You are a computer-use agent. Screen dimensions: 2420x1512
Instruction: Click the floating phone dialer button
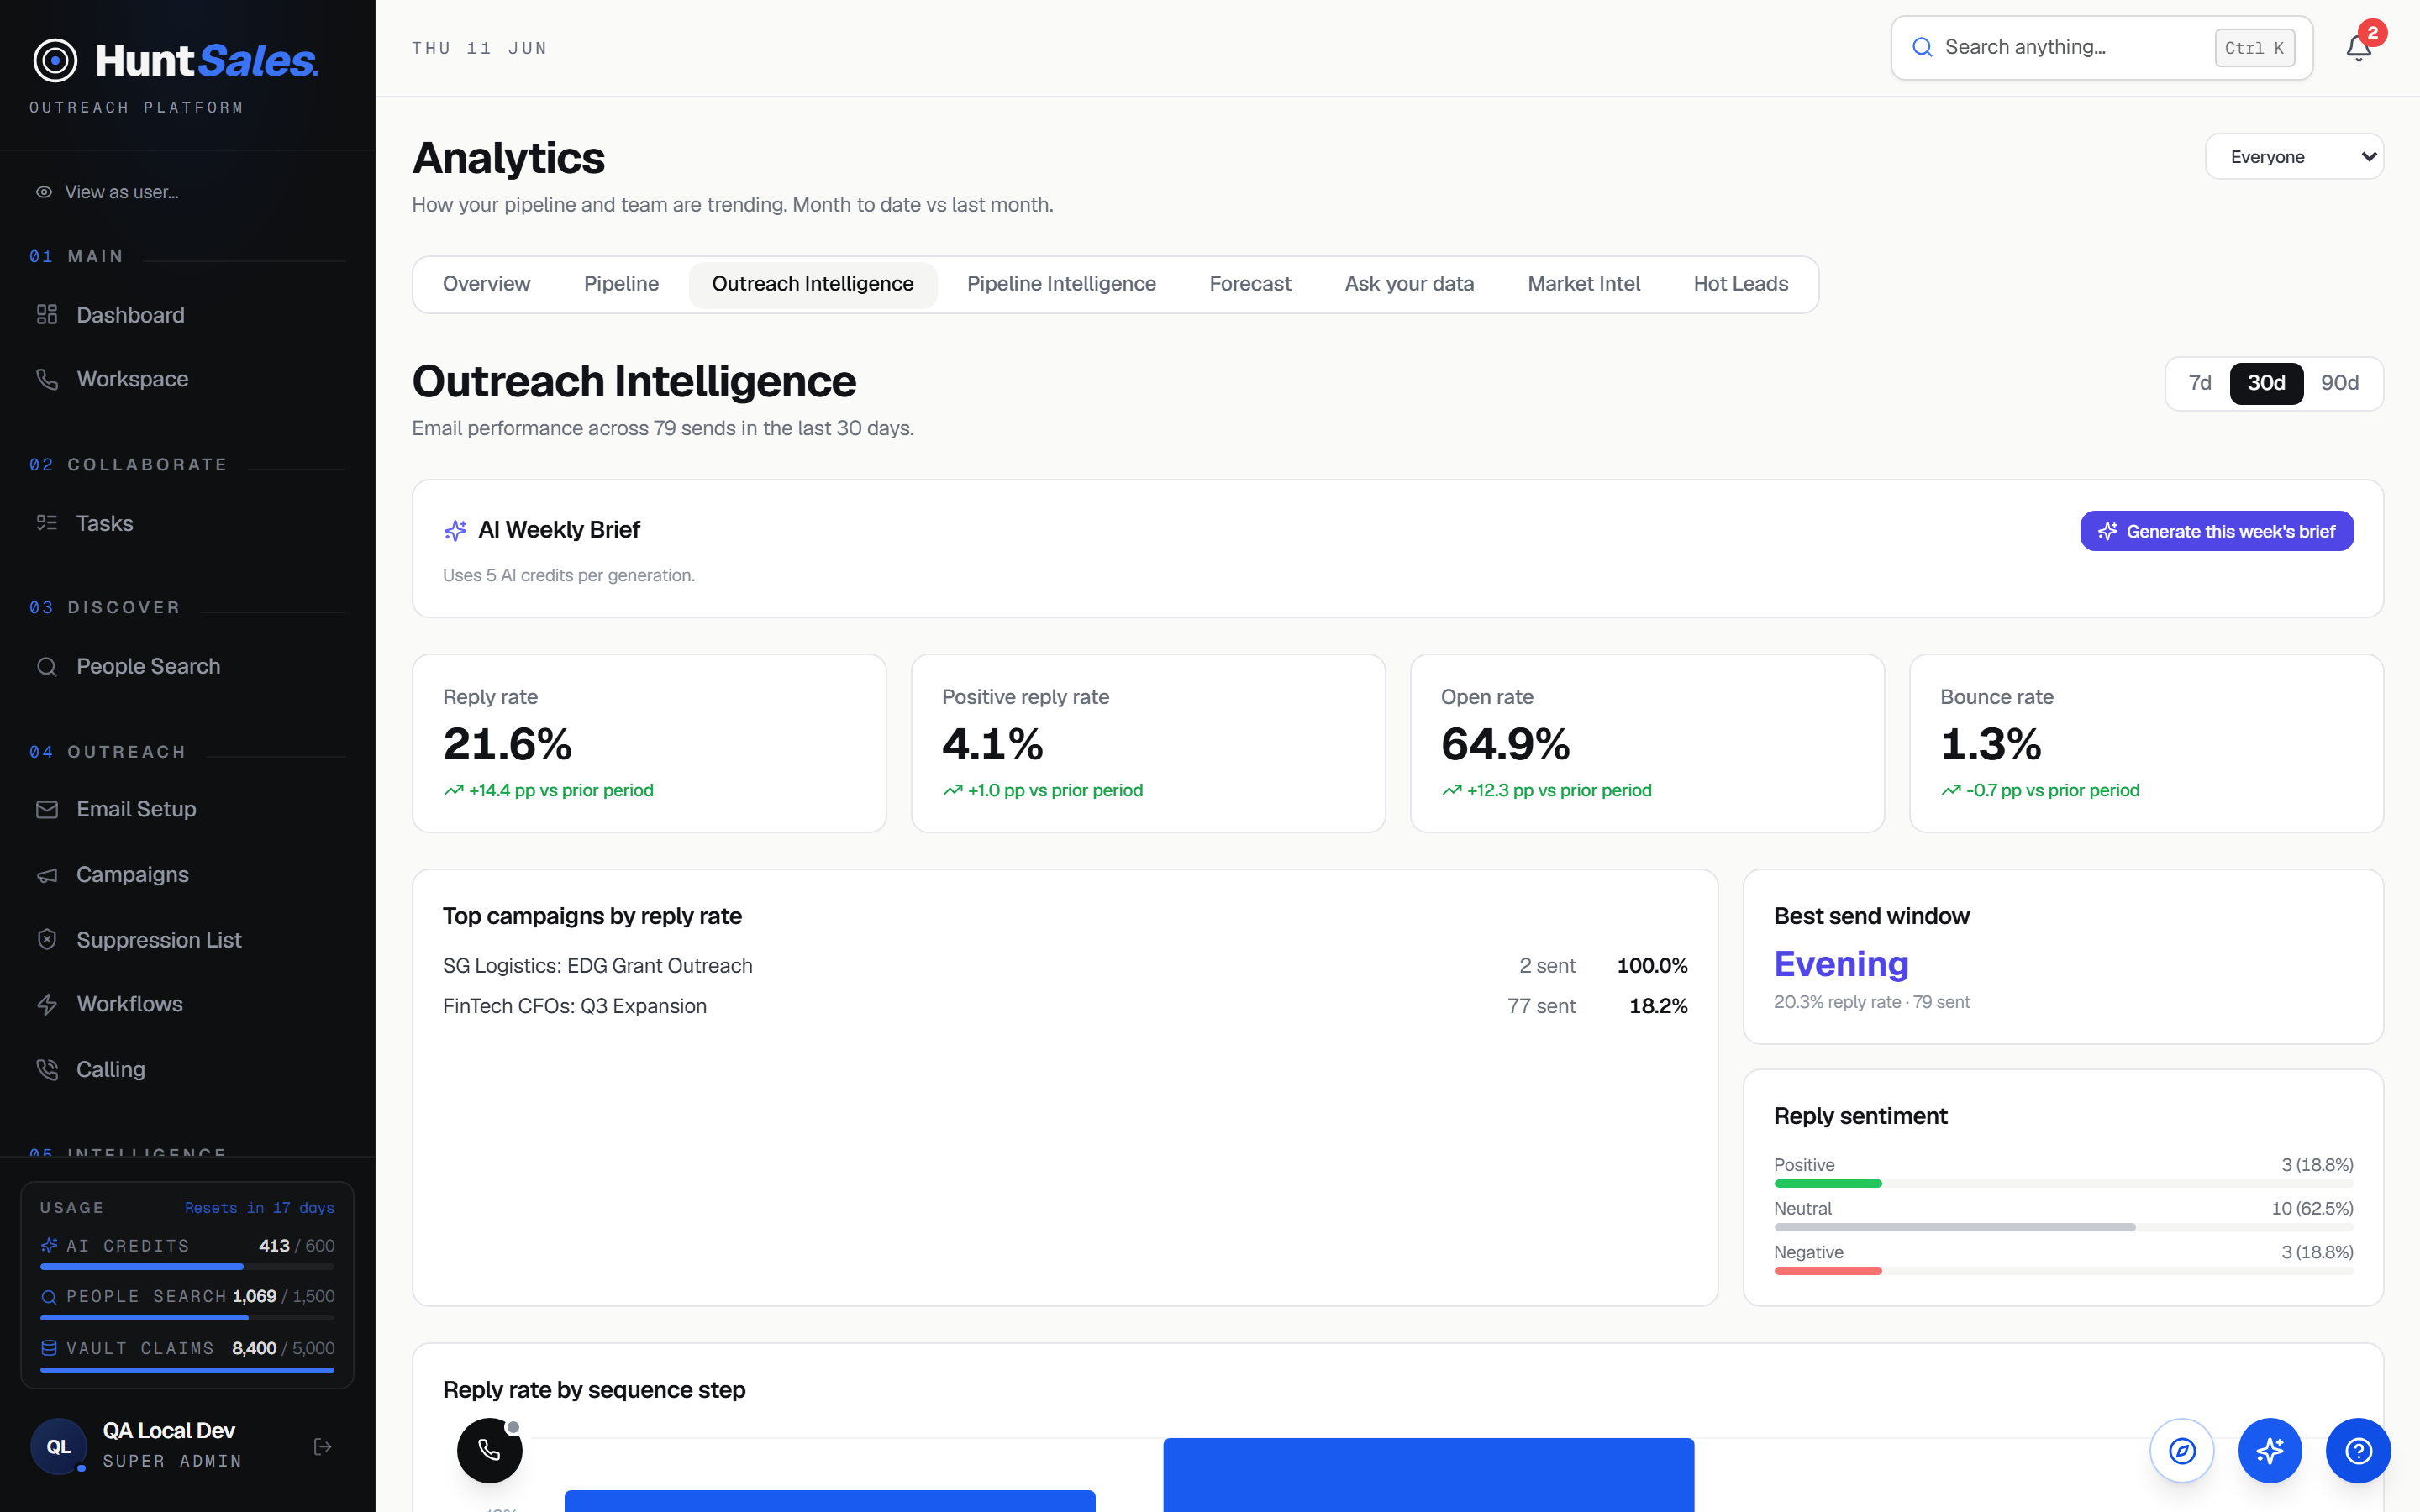489,1450
